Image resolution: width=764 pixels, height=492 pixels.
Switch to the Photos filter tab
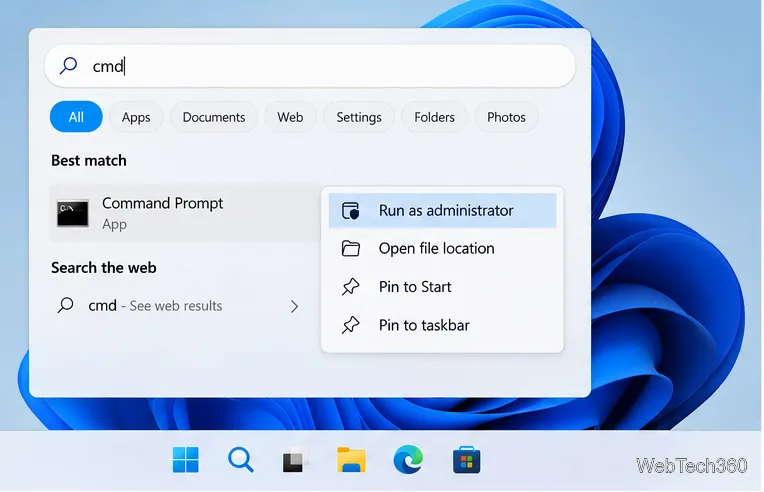(506, 117)
